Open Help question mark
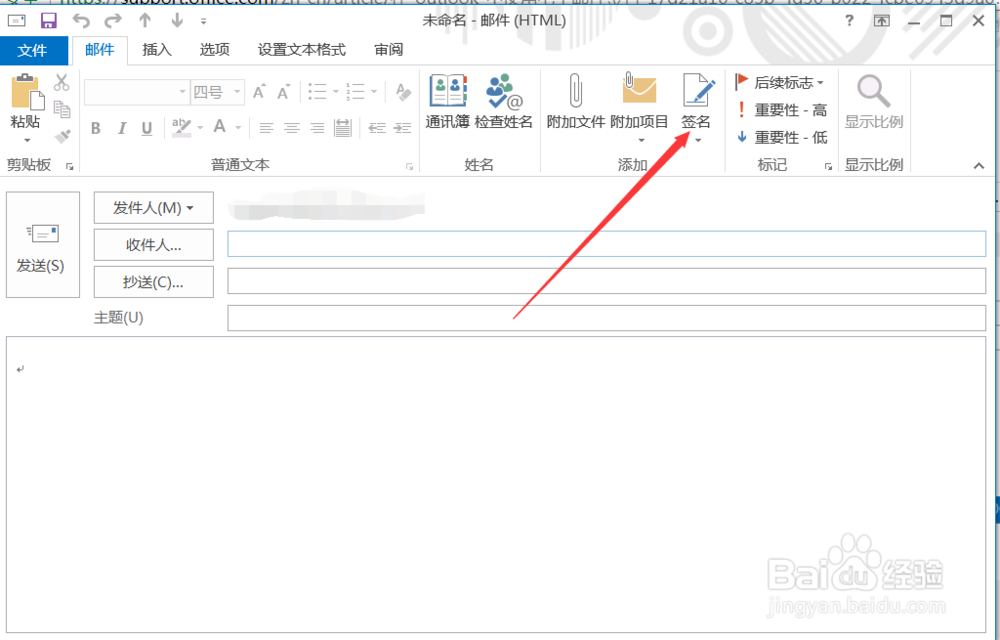This screenshot has width=1000, height=640. pos(849,21)
